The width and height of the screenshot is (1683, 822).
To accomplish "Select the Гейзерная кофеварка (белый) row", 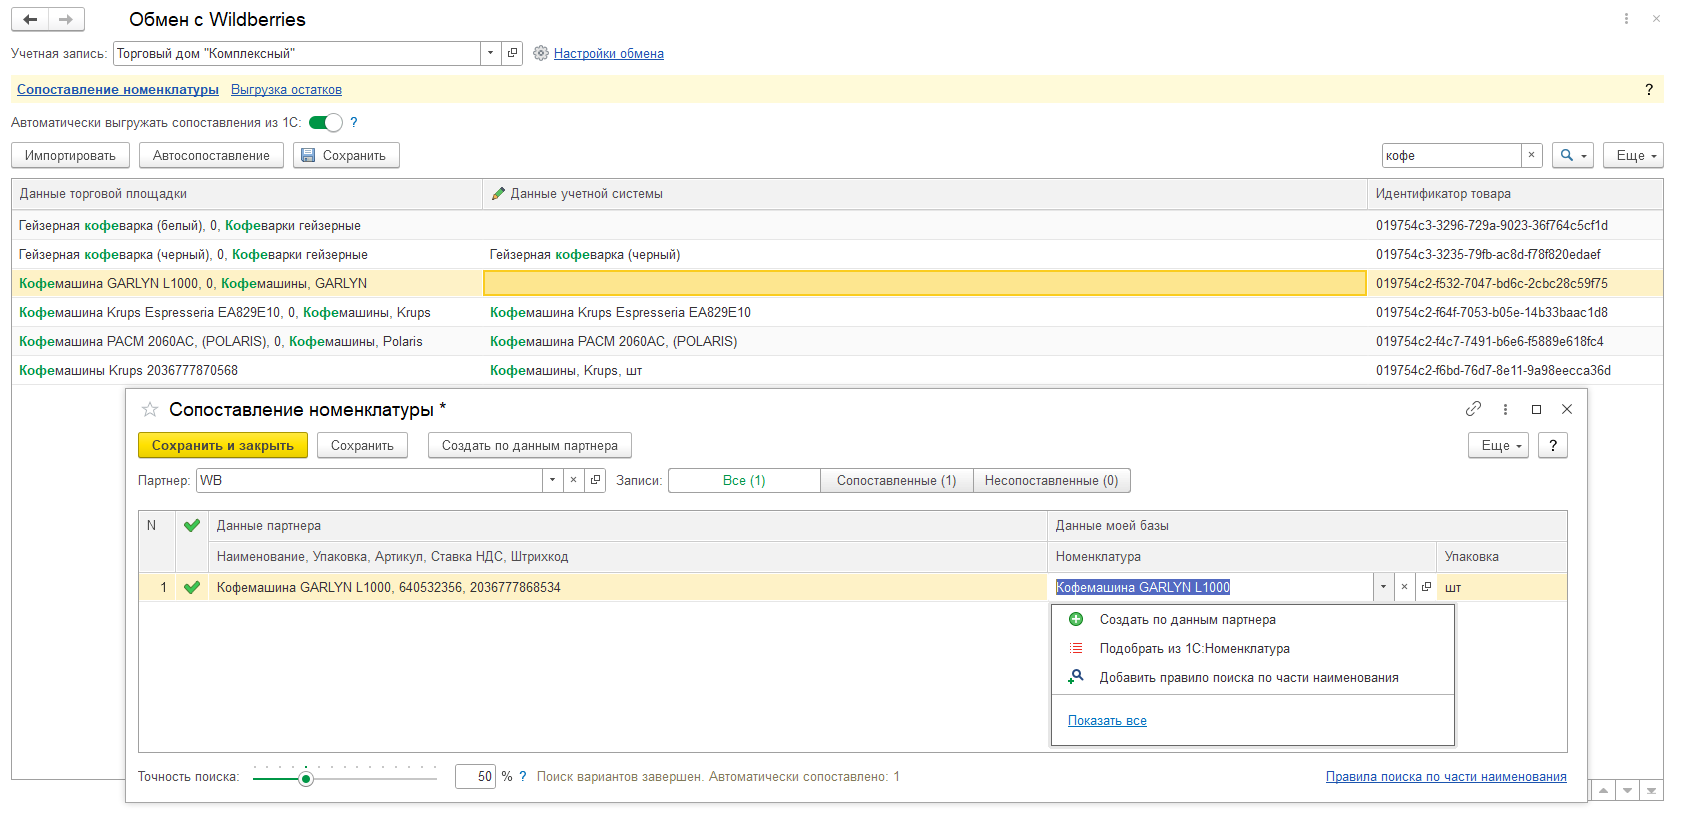I will click(x=837, y=225).
